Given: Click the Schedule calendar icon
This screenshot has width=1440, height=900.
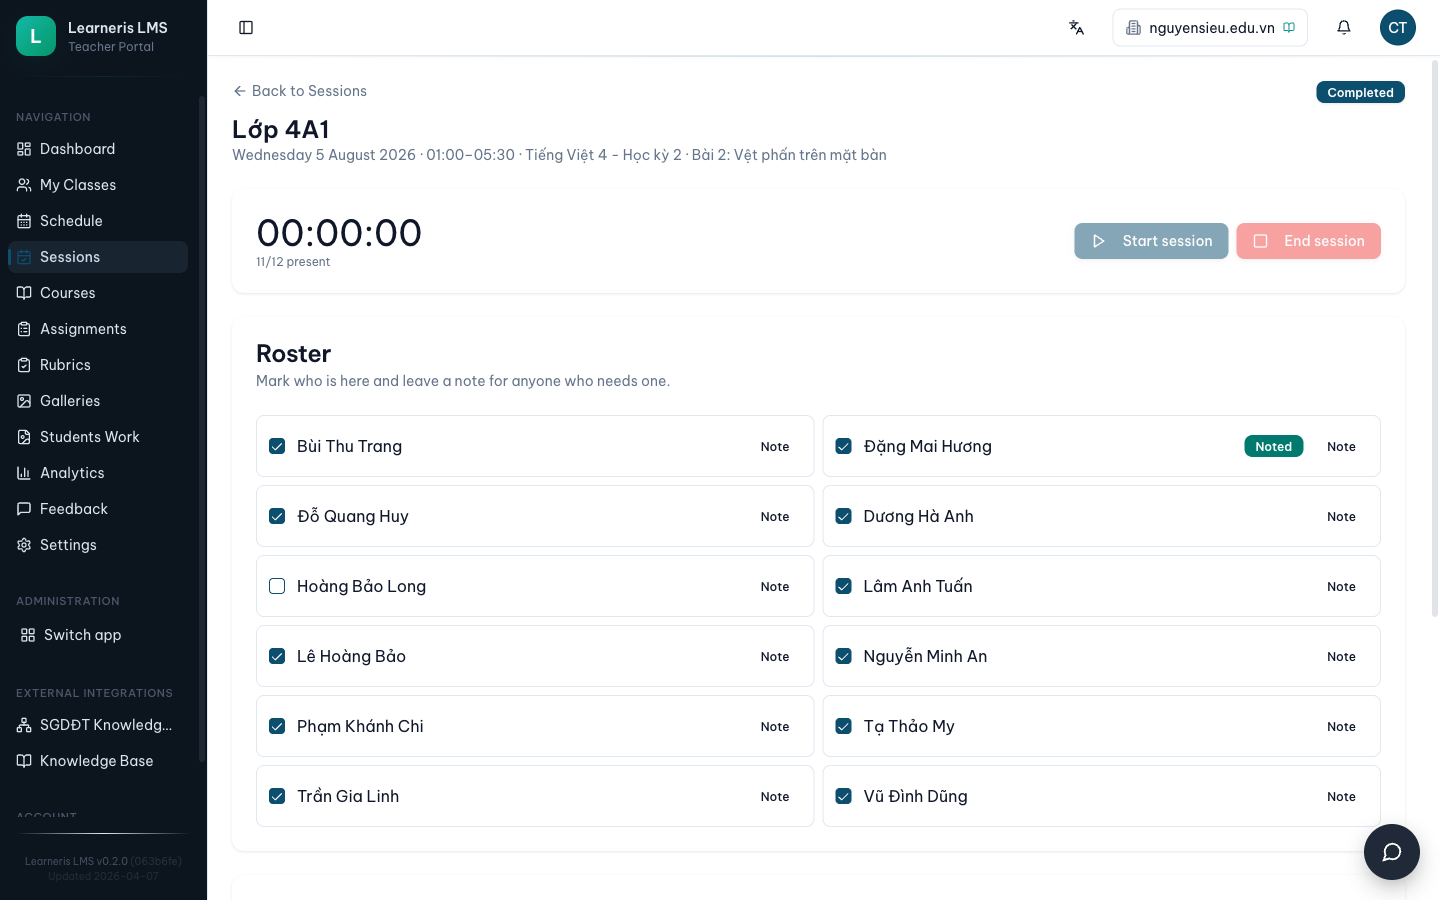Looking at the screenshot, I should pyautogui.click(x=24, y=221).
